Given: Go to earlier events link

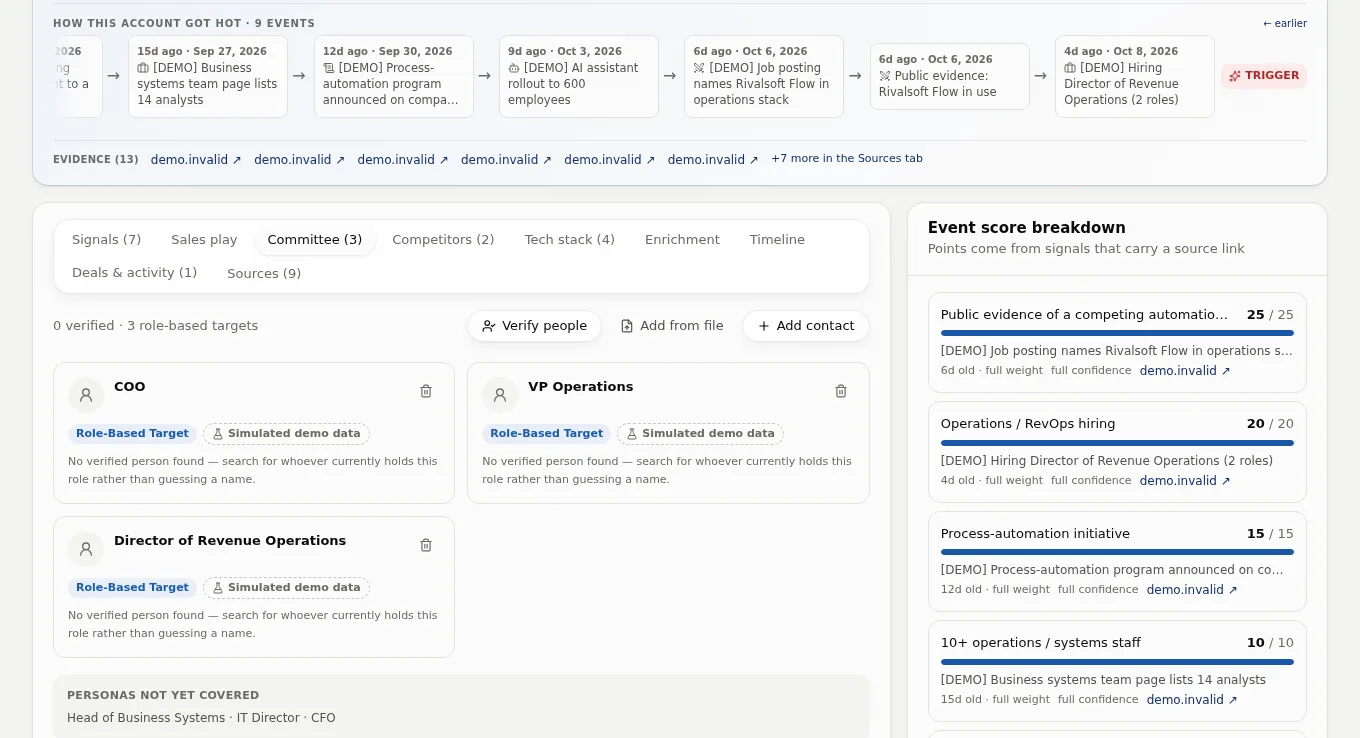Looking at the screenshot, I should tap(1285, 23).
